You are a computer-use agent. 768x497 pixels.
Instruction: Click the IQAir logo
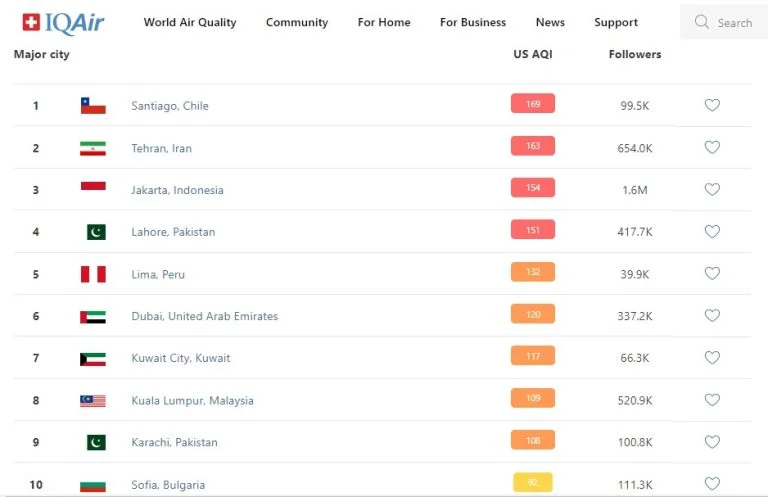pos(63,23)
